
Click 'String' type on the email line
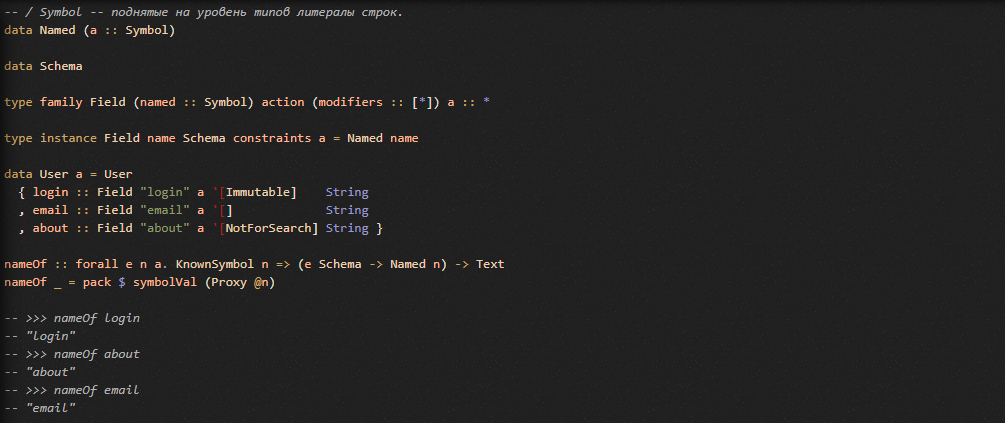[x=347, y=210]
